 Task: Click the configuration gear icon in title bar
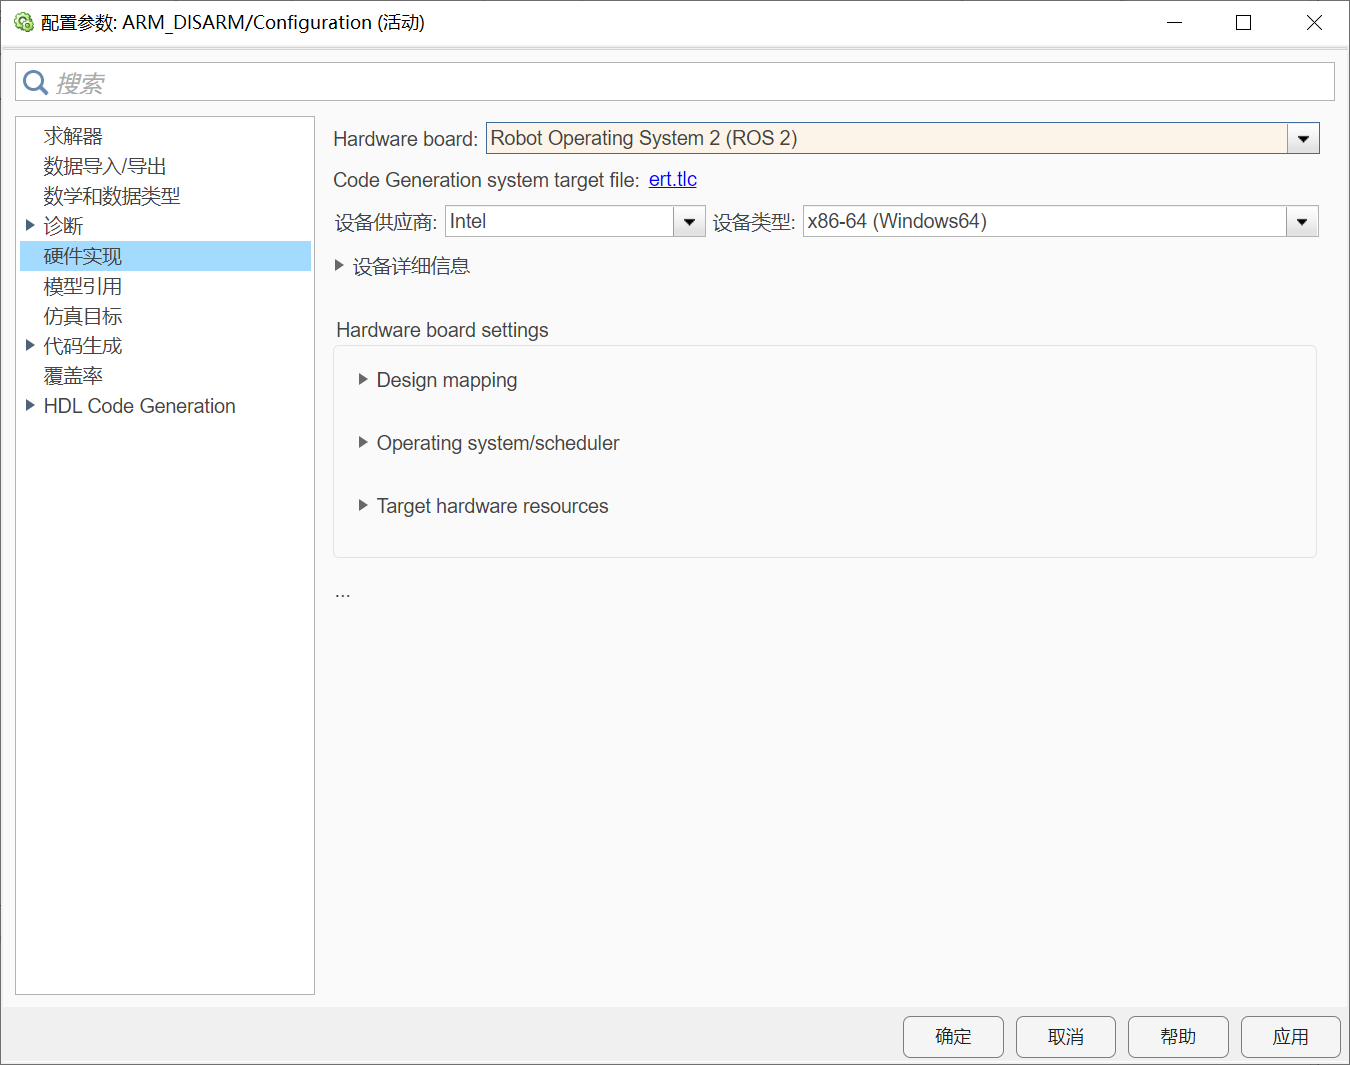24,22
